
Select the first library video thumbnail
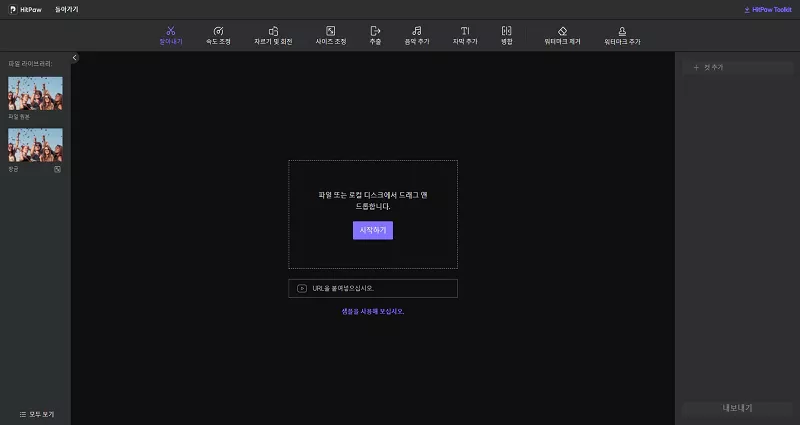(35, 93)
